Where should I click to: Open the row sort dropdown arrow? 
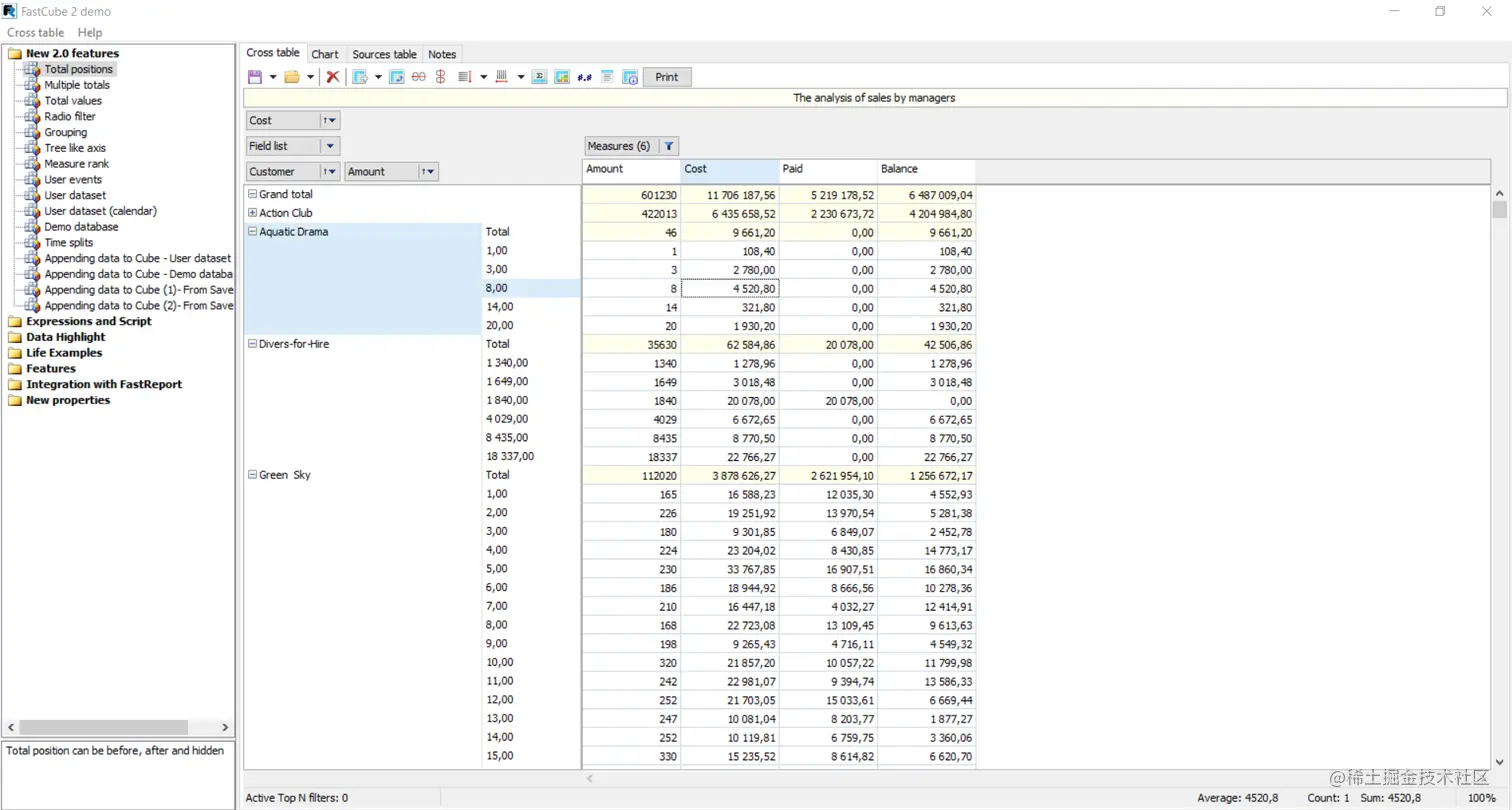coord(483,77)
